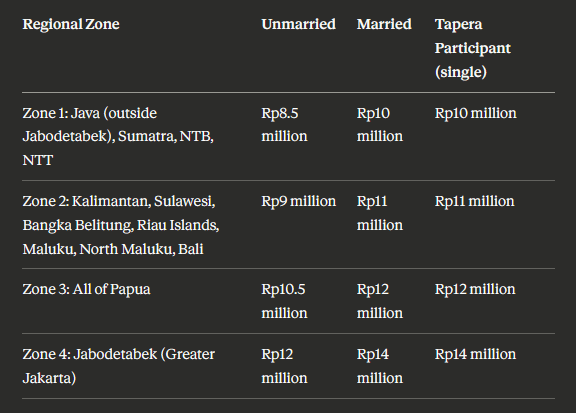Viewport: 576px width, 413px height.
Task: Click Zone 4 Married Rp14 million cell
Action: pos(379,366)
